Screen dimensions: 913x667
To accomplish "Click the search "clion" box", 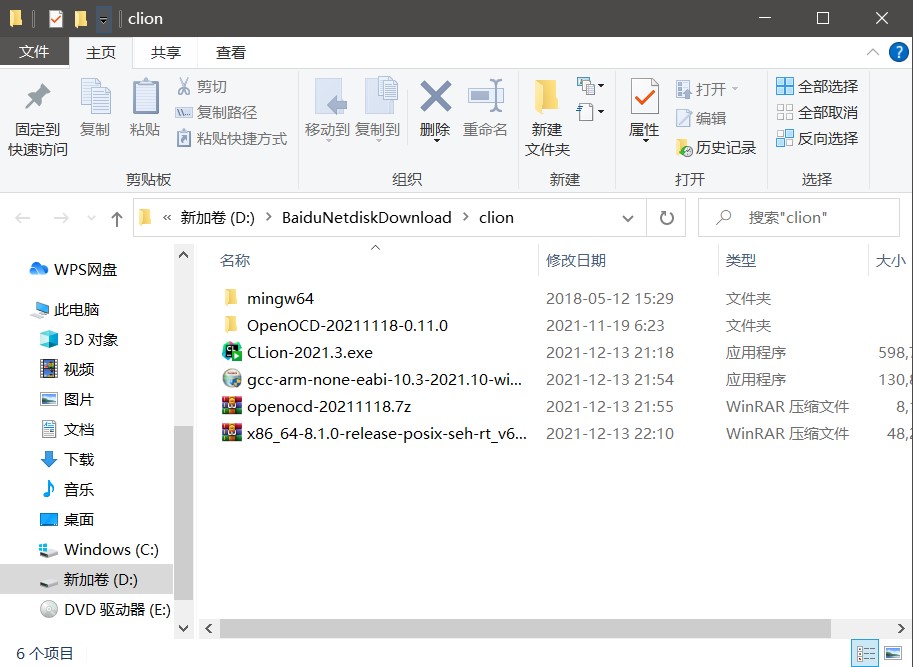I will click(x=799, y=218).
